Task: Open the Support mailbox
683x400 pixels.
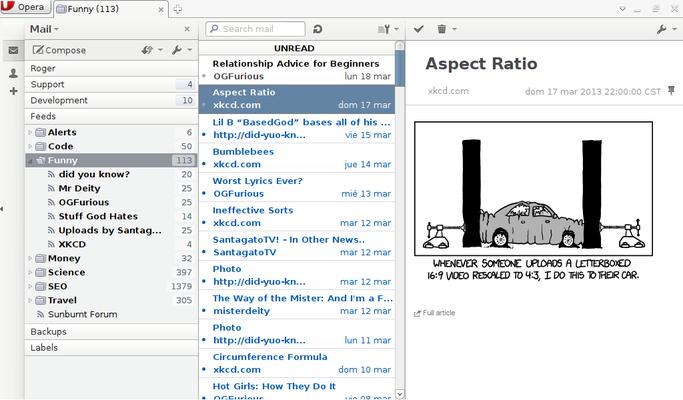Action: coord(111,85)
